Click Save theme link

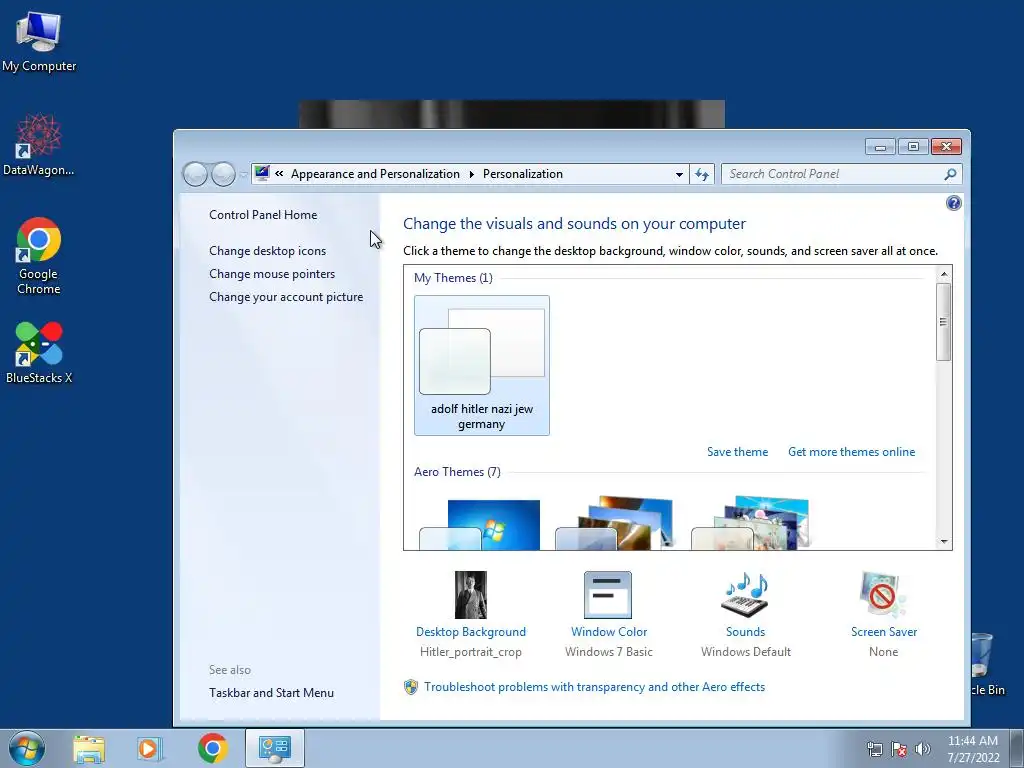pos(737,452)
